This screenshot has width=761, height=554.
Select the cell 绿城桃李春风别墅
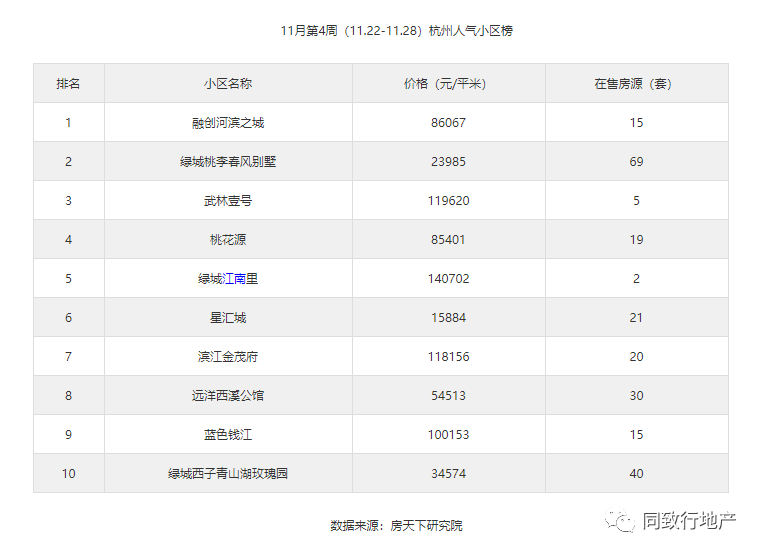228,162
